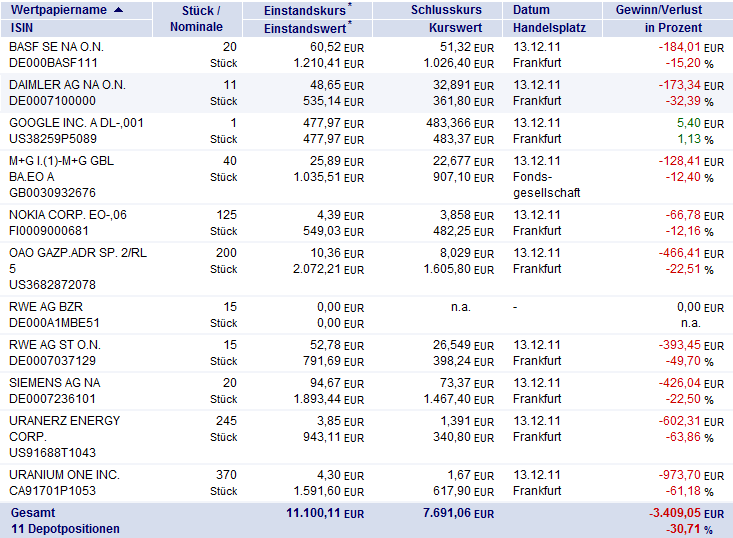Sort positions by Datum header
Image resolution: width=733 pixels, height=538 pixels.
(x=531, y=10)
